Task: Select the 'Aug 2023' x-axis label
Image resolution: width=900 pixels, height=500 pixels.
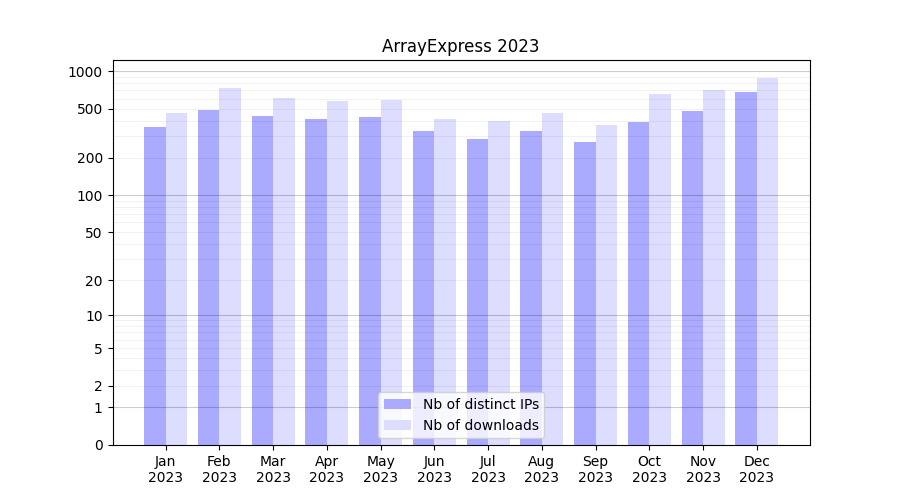Action: coord(541,469)
